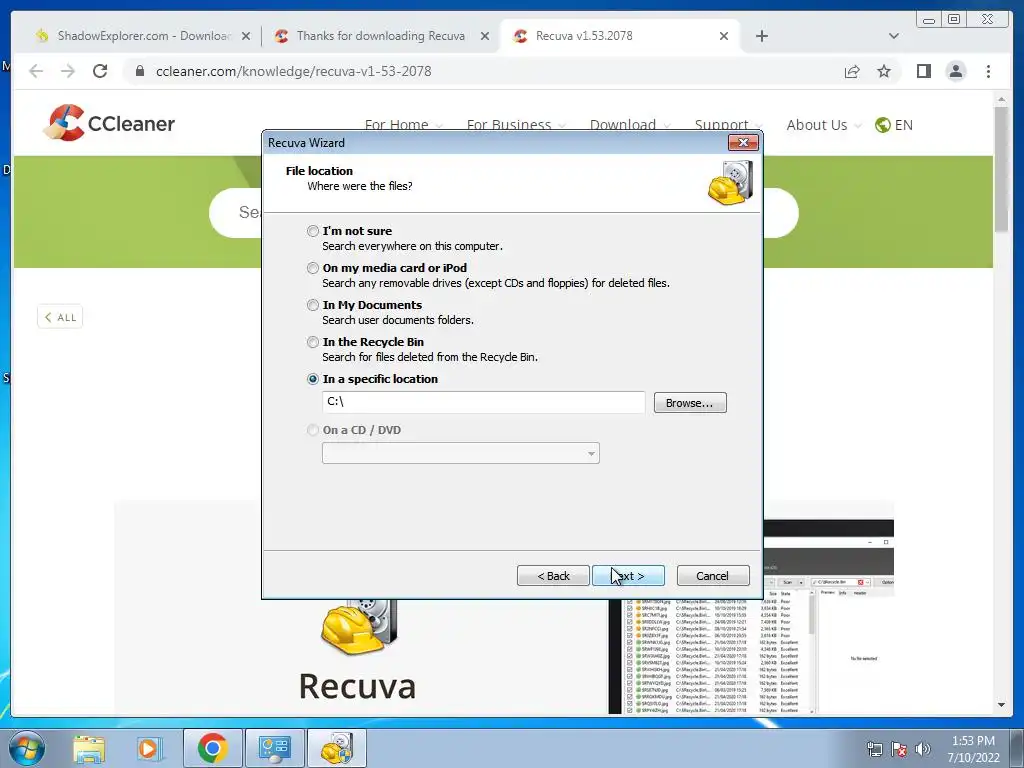Pick "In the Recycle Bin" option
The image size is (1024, 768).
coord(313,342)
